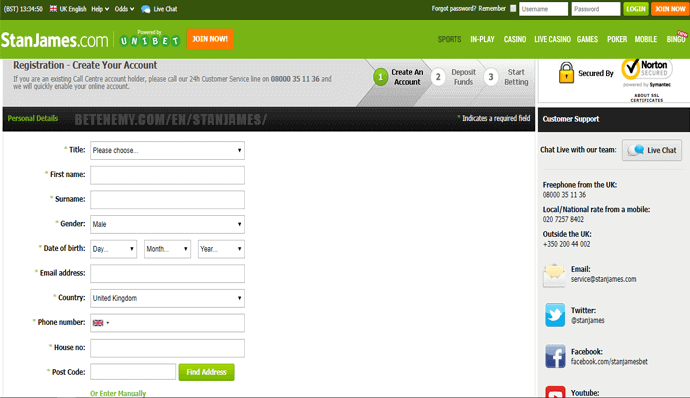The image size is (690, 398).
Task: Click the First name input field
Action: (x=167, y=175)
